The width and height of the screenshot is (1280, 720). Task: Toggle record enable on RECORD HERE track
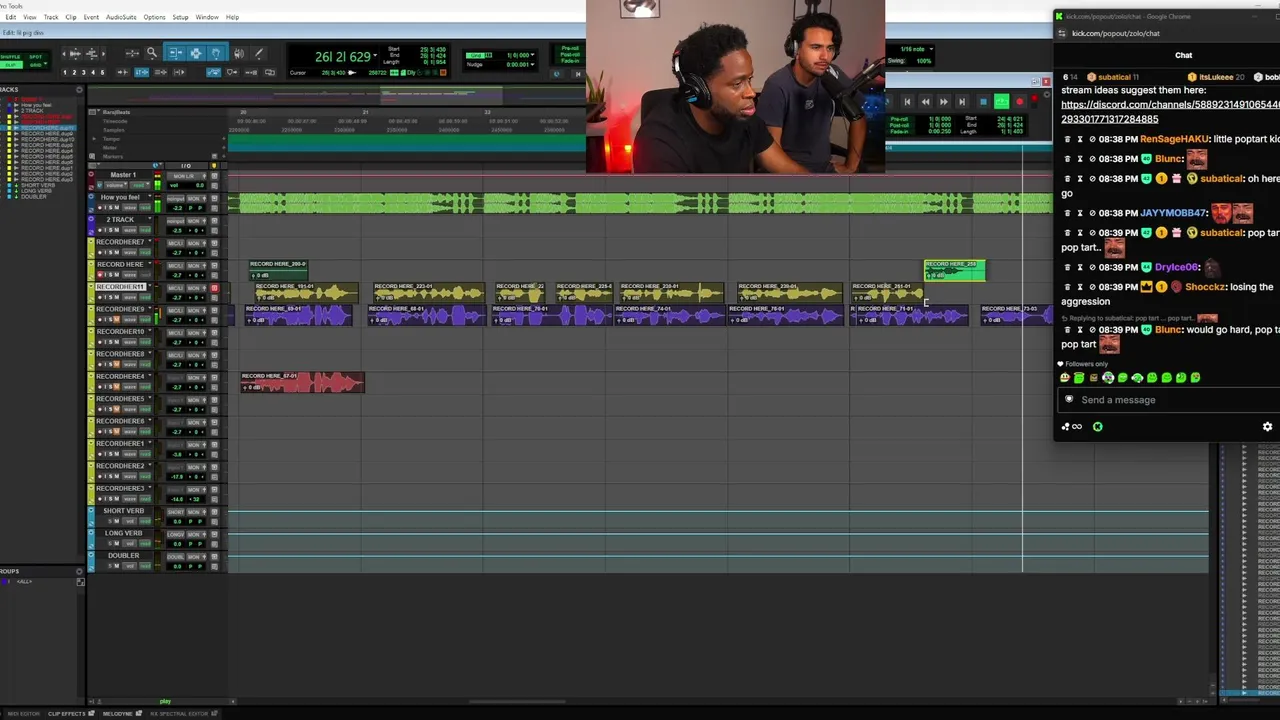click(x=101, y=275)
